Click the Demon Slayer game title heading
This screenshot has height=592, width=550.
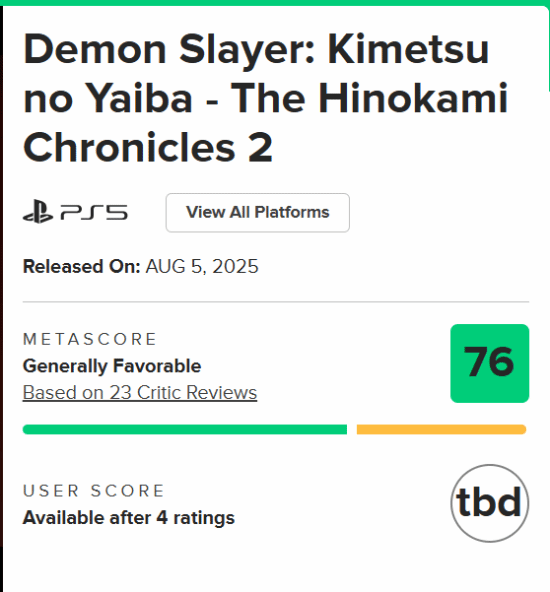[x=265, y=98]
